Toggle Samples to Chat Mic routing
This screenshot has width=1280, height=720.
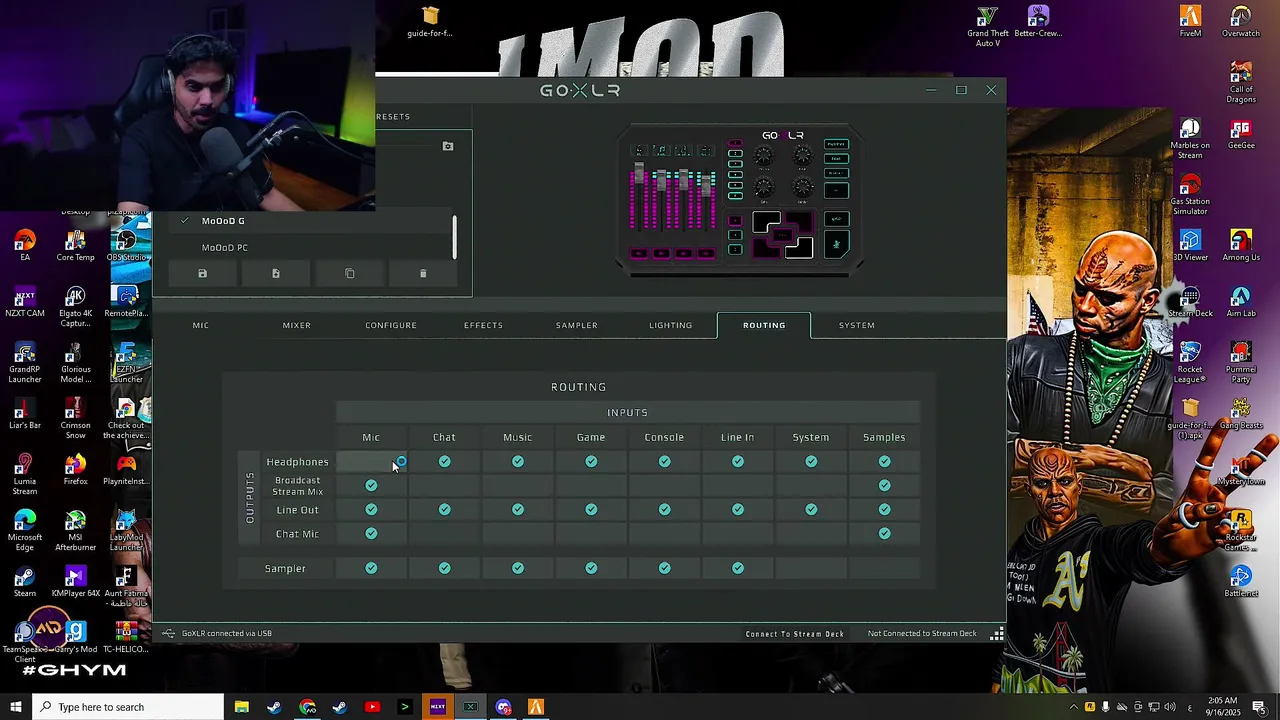884,534
